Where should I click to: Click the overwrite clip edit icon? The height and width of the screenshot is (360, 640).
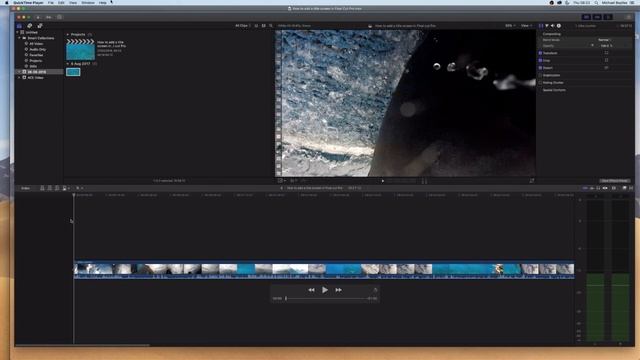[x=64, y=188]
